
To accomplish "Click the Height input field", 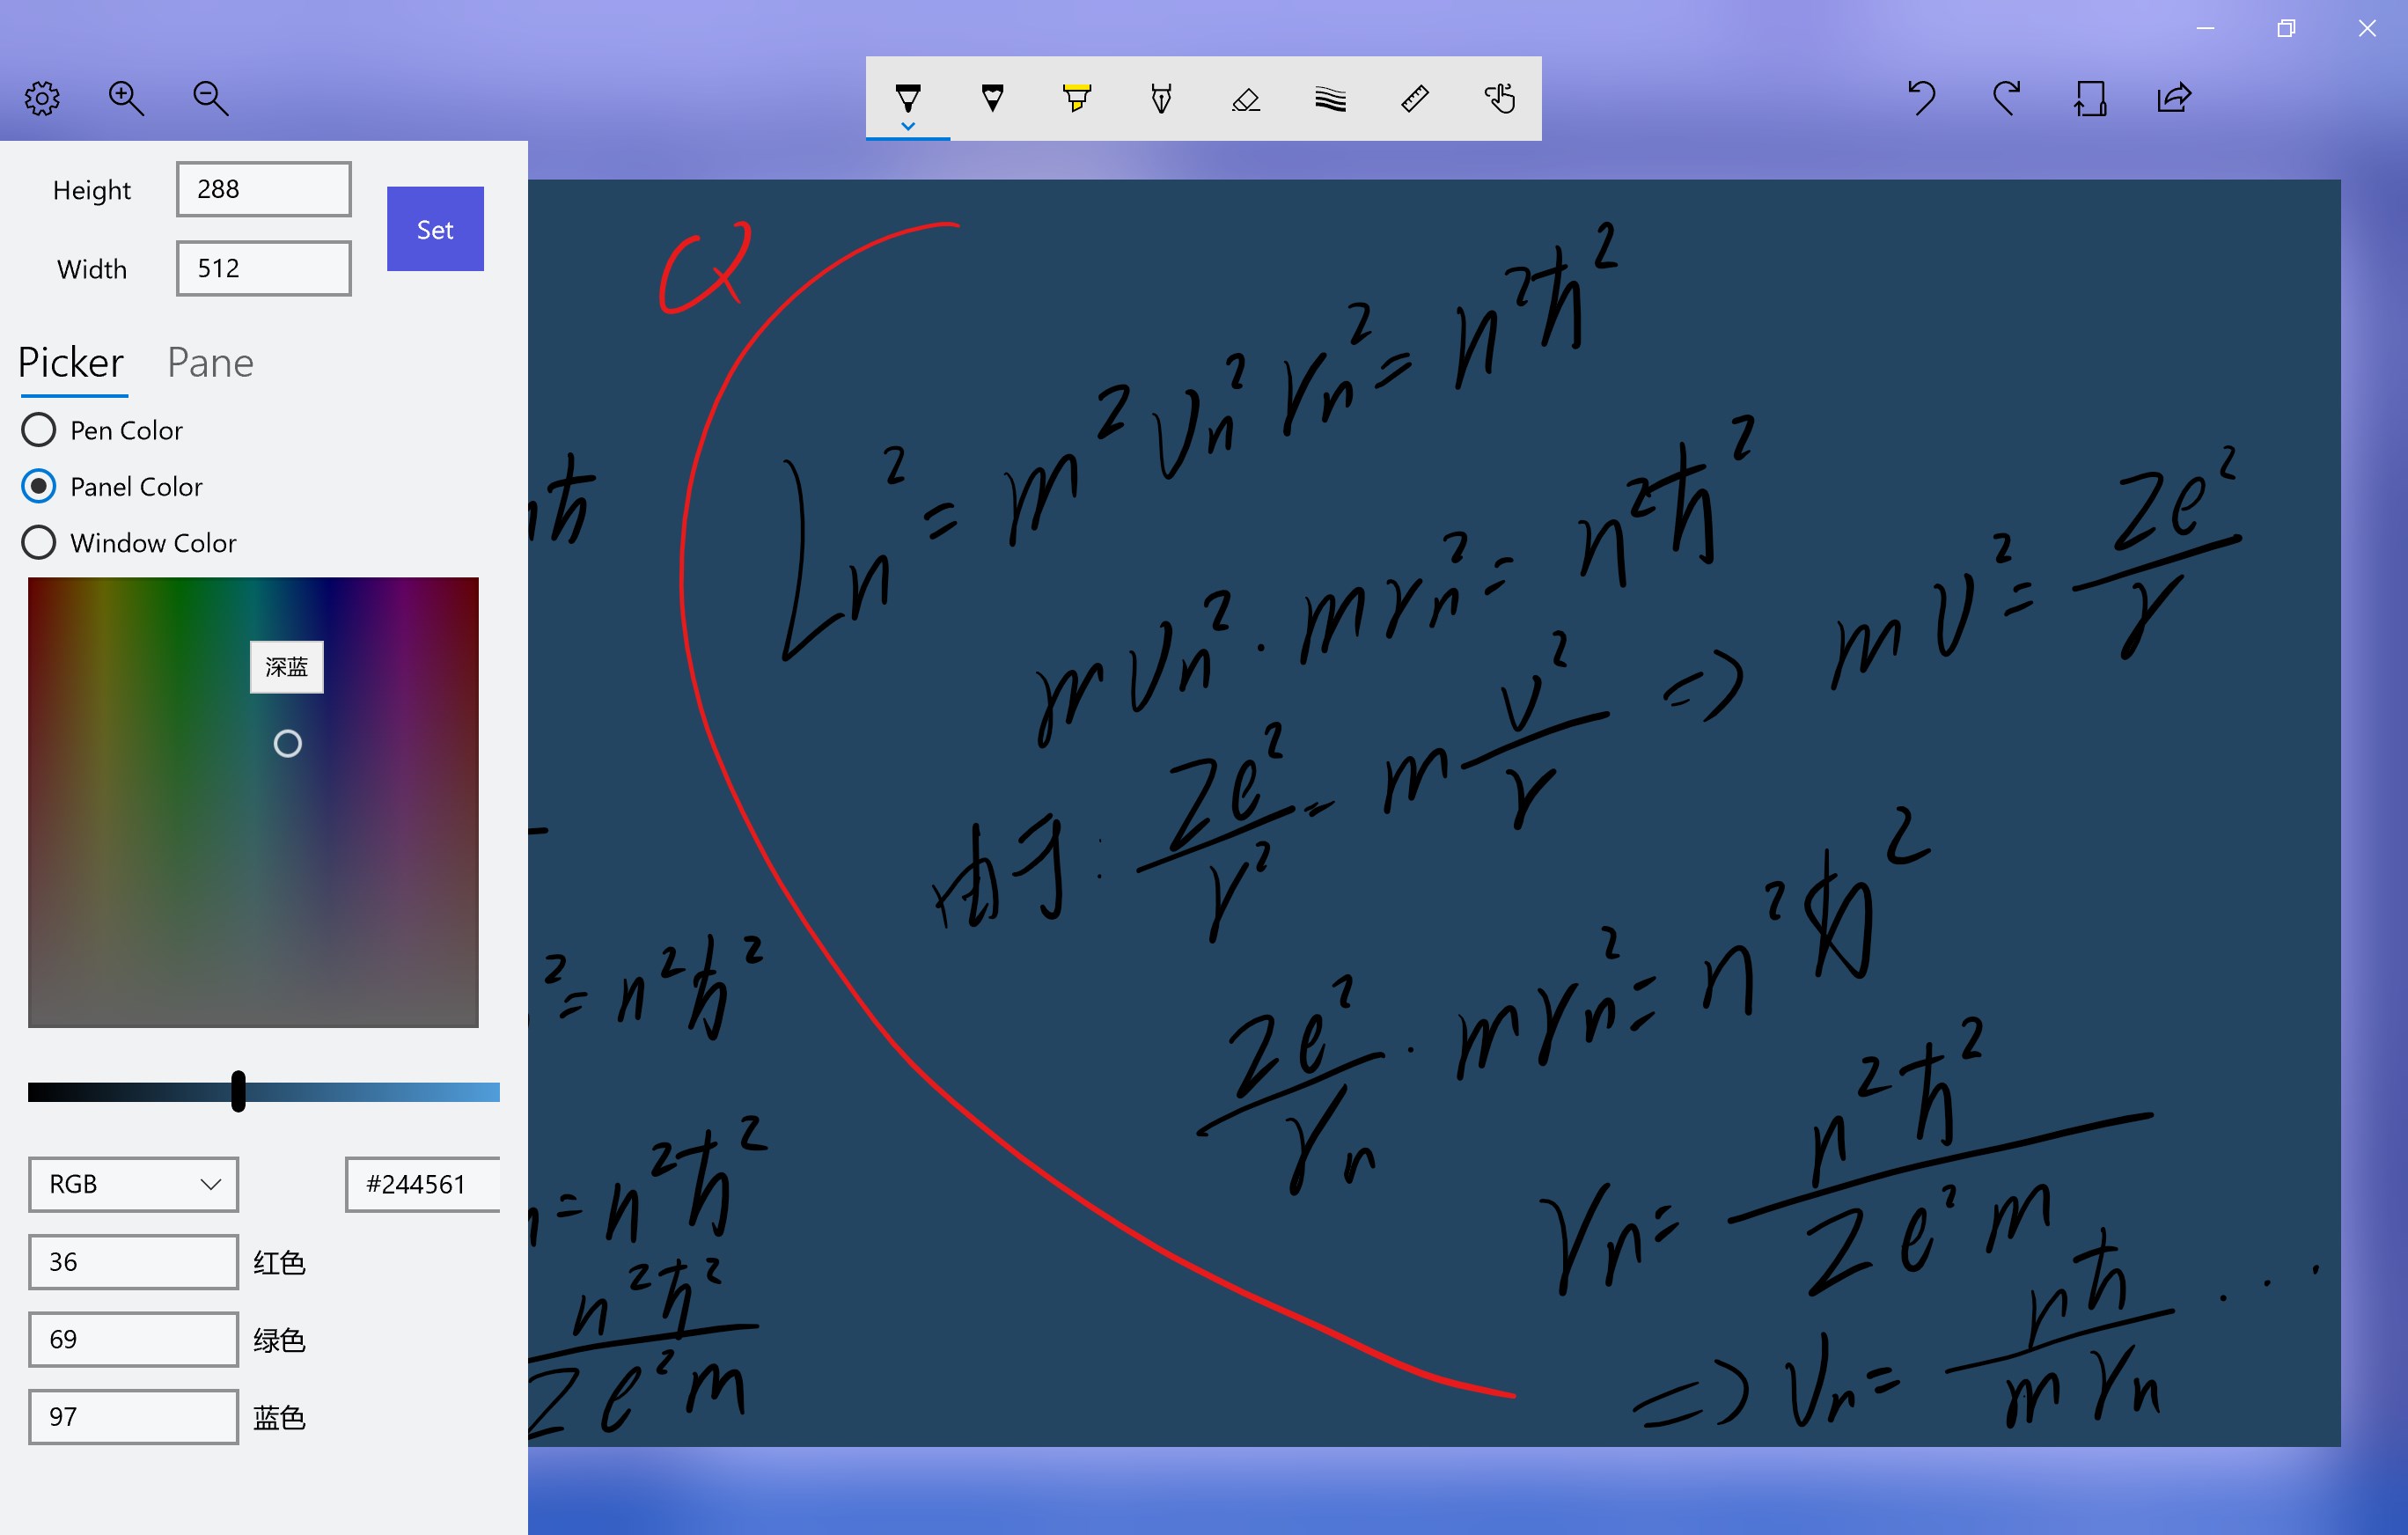I will pos(263,189).
